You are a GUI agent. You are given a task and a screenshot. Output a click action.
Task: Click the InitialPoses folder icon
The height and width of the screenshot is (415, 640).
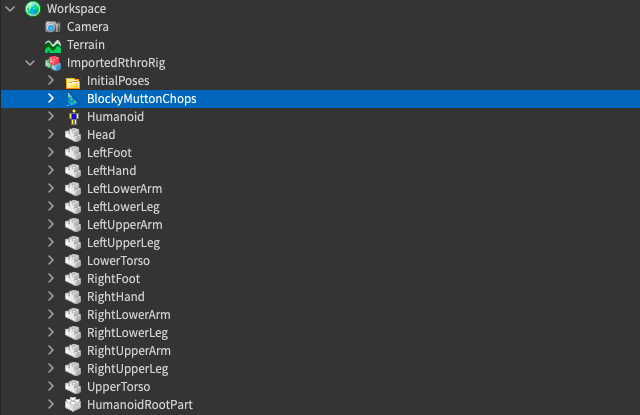(73, 81)
